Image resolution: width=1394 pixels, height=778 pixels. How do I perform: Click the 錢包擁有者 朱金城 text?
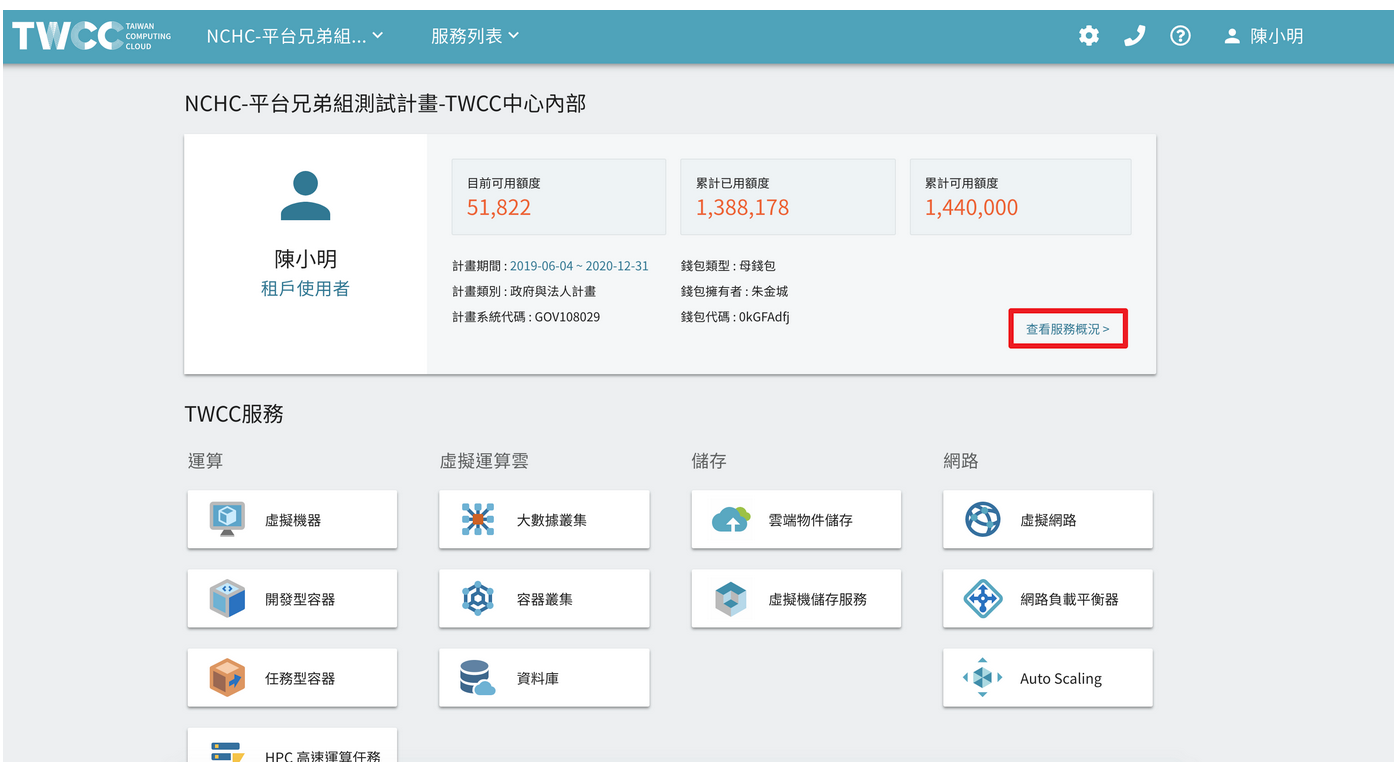734,292
